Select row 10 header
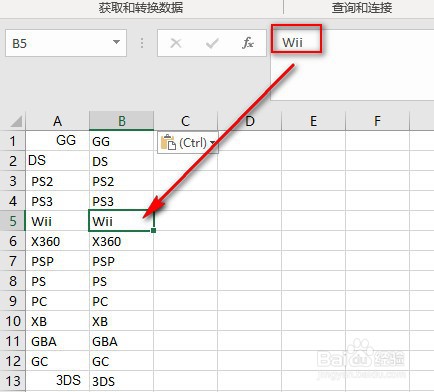434x392 pixels. (x=13, y=321)
